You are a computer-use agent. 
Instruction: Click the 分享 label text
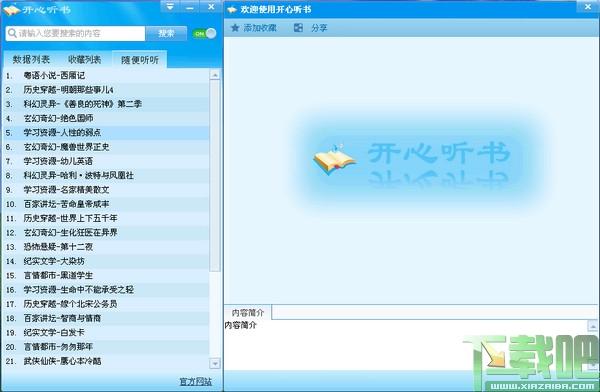319,28
